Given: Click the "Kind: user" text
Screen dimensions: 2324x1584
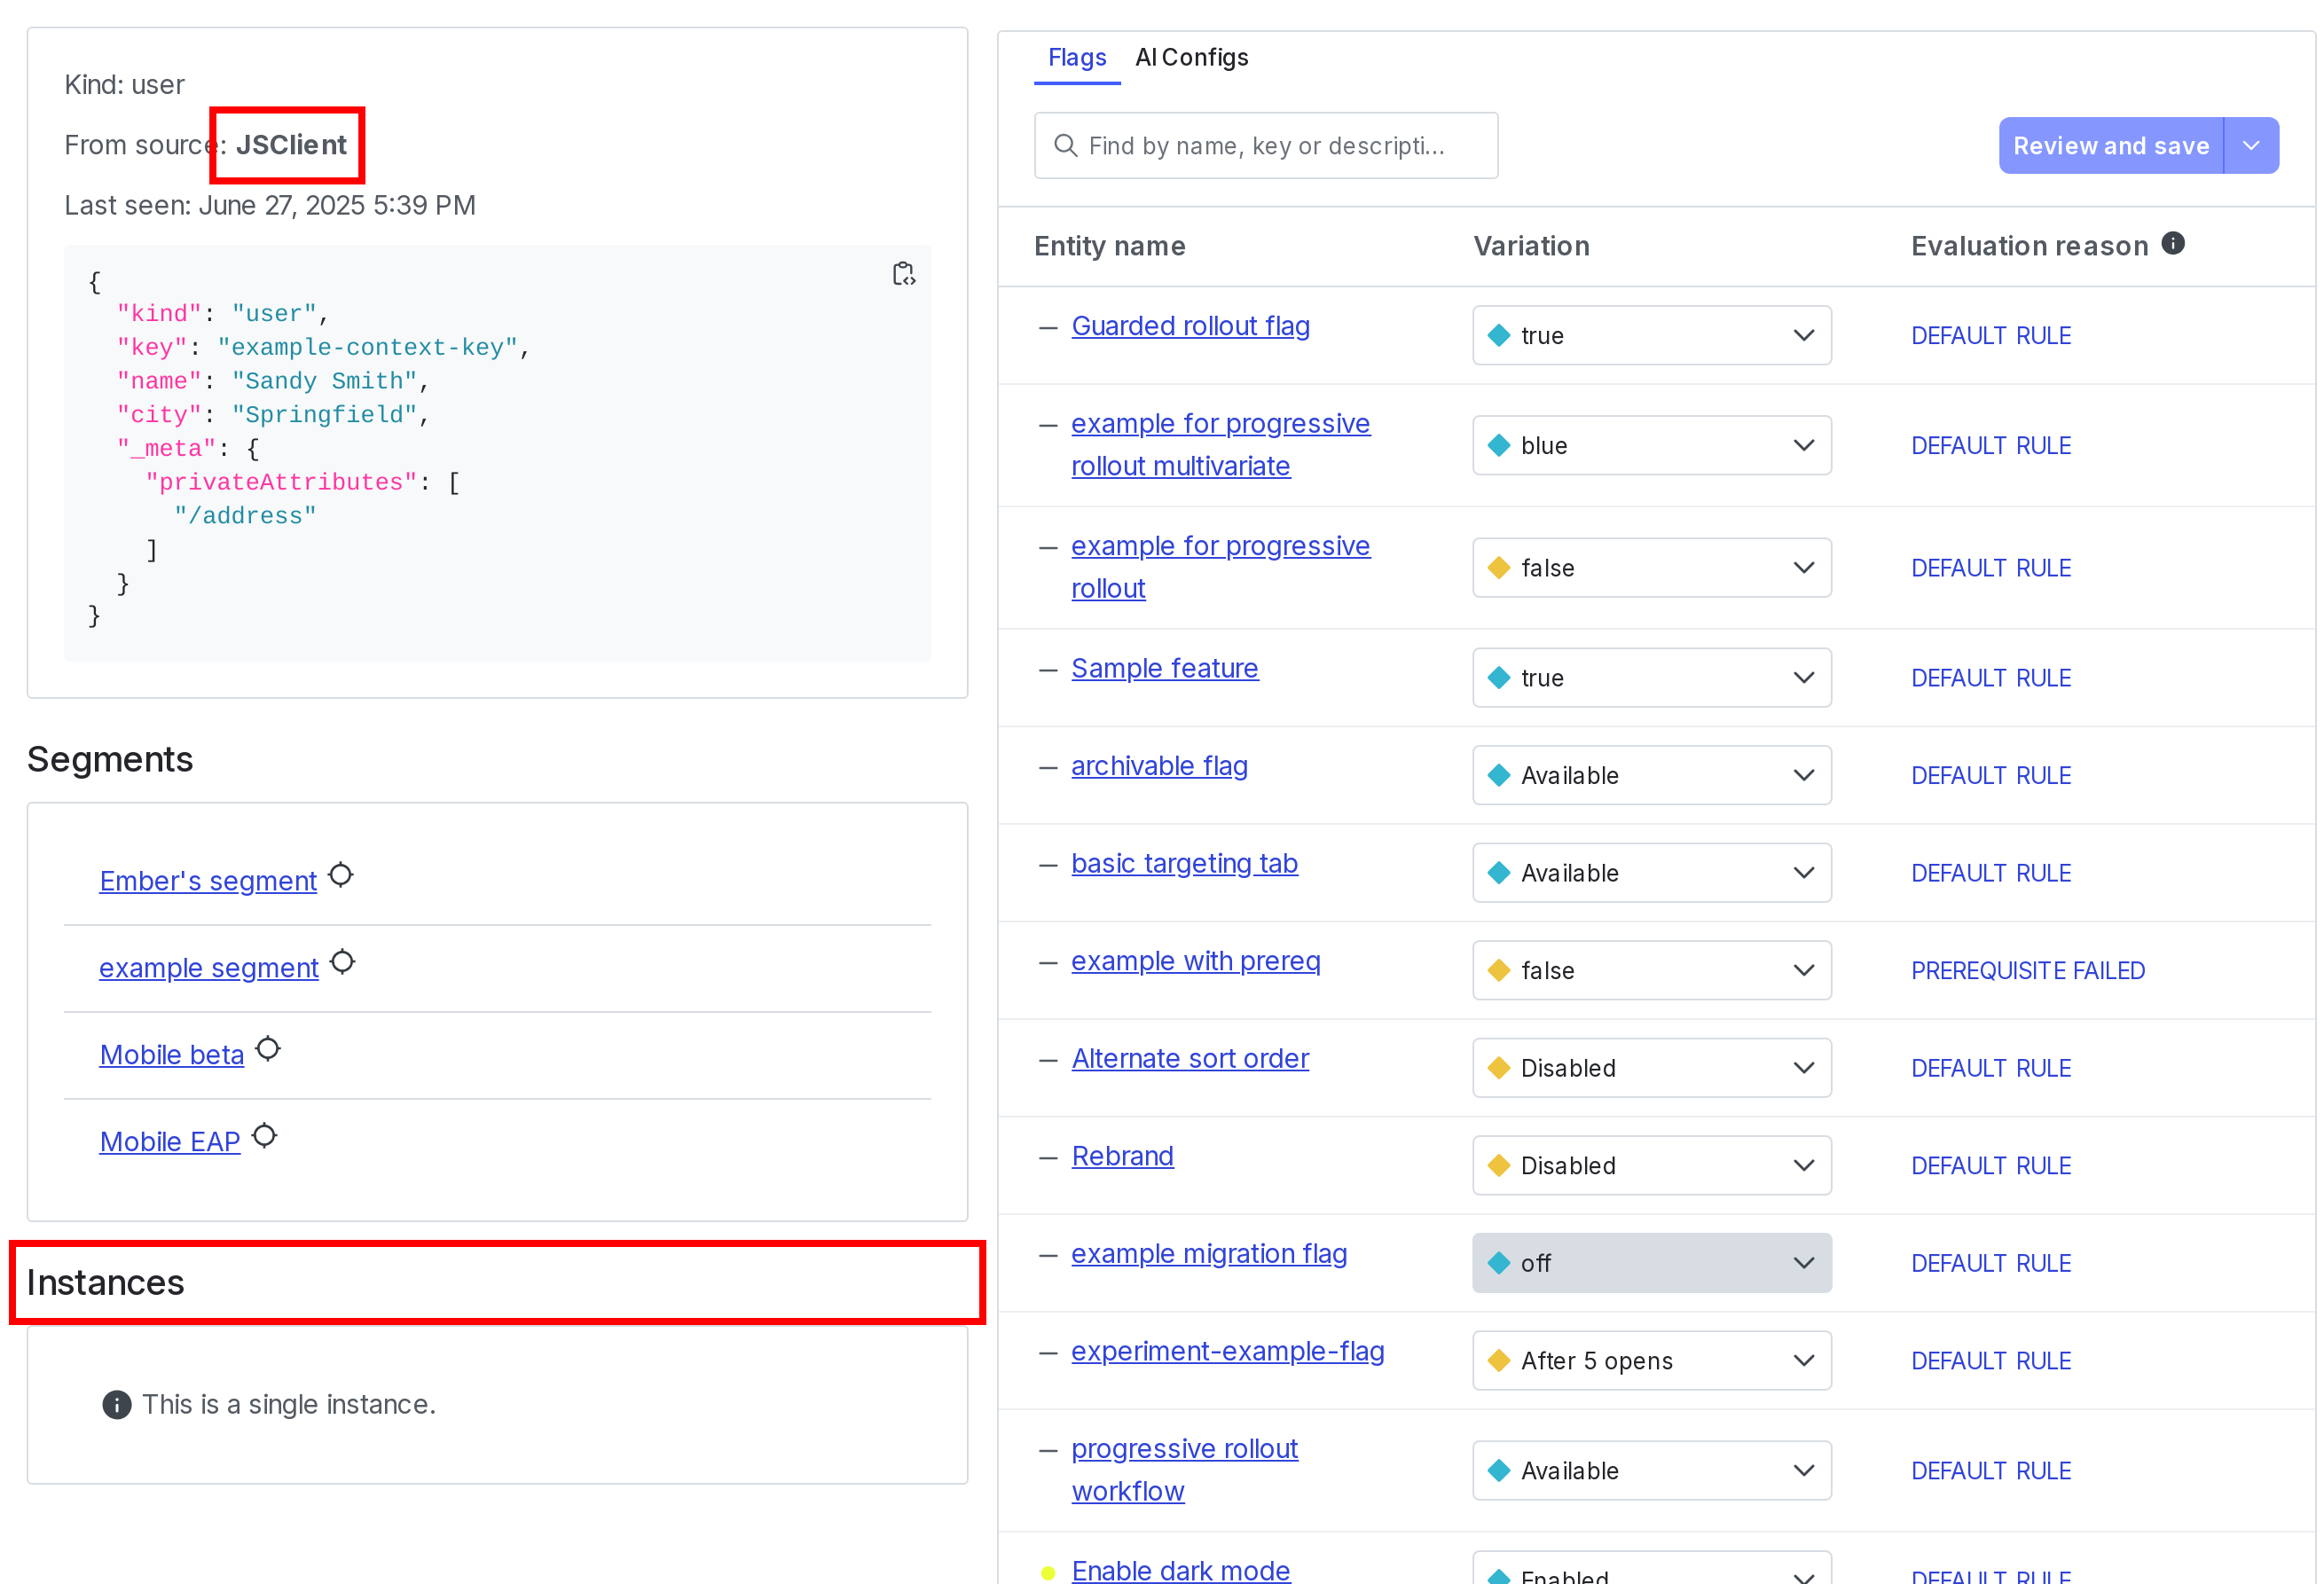Looking at the screenshot, I should 124,85.
